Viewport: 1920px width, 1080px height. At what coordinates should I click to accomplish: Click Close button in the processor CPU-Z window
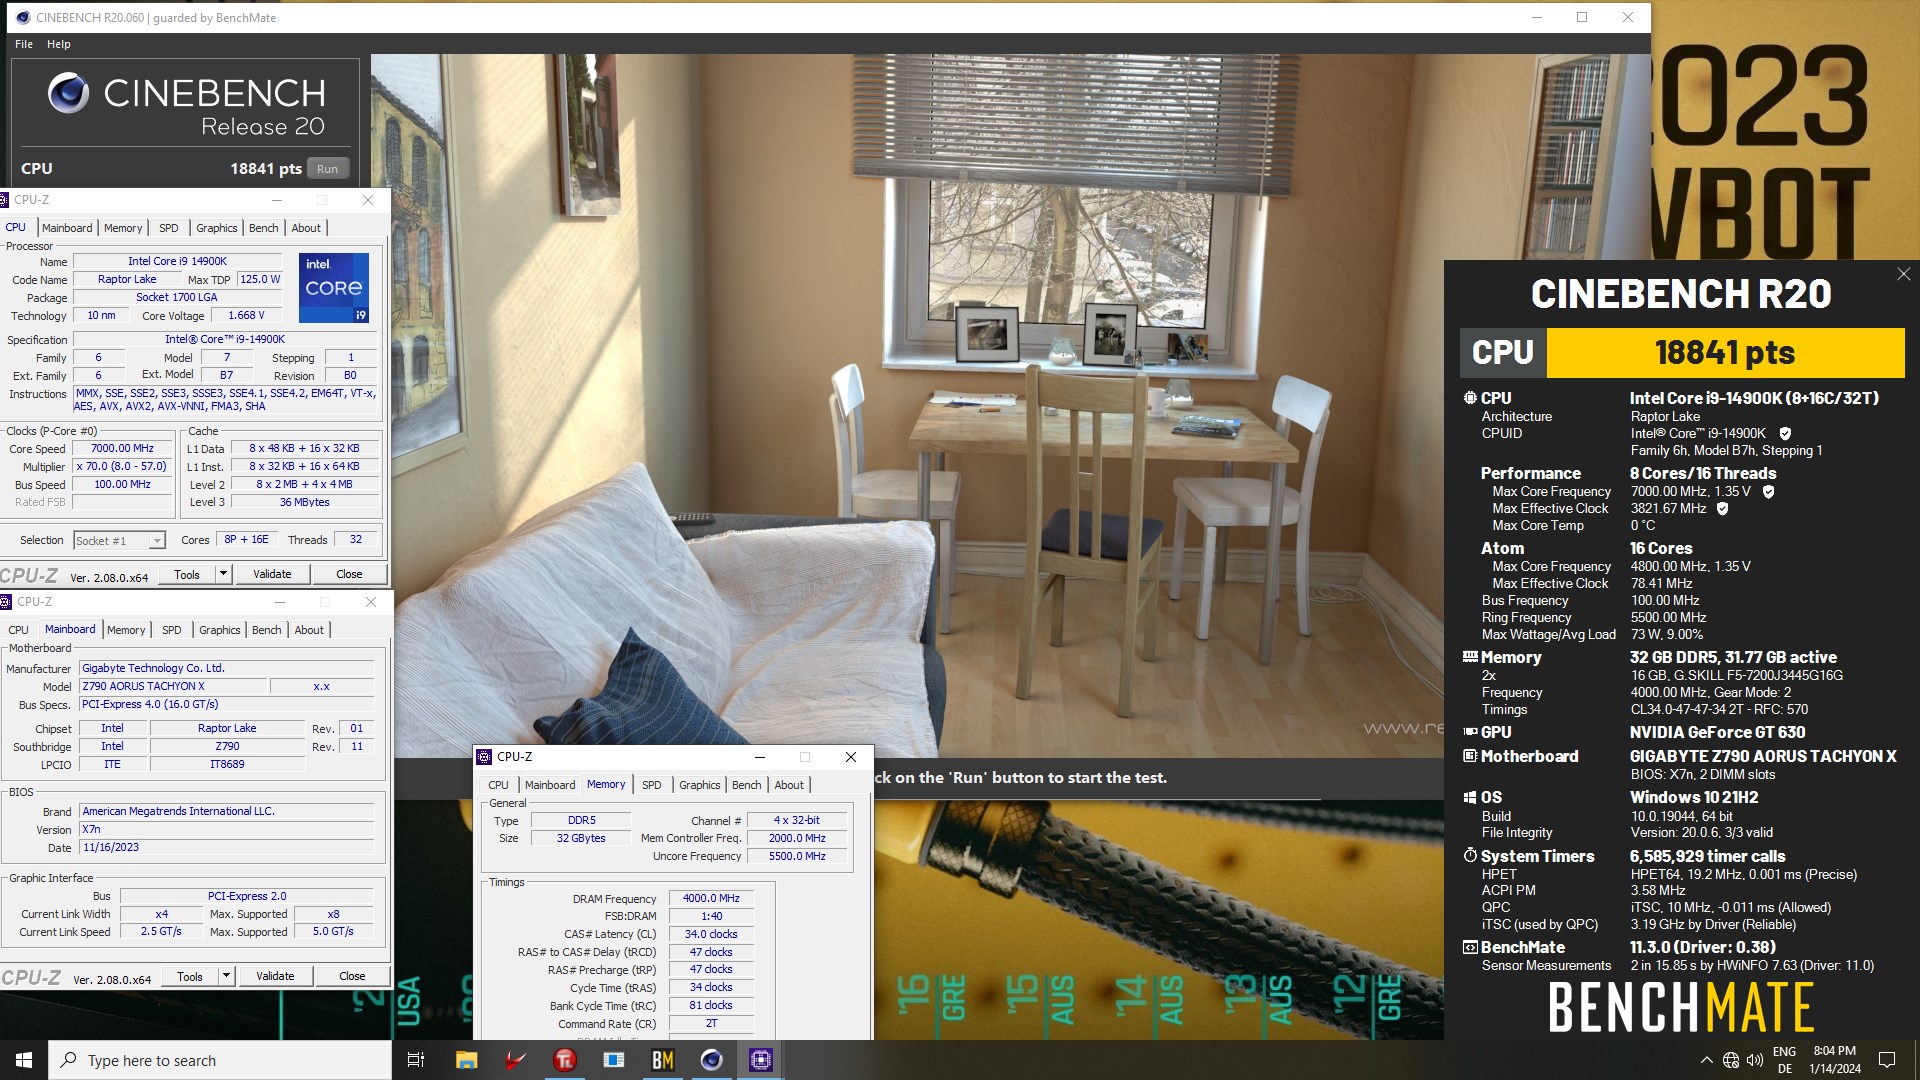pos(349,574)
